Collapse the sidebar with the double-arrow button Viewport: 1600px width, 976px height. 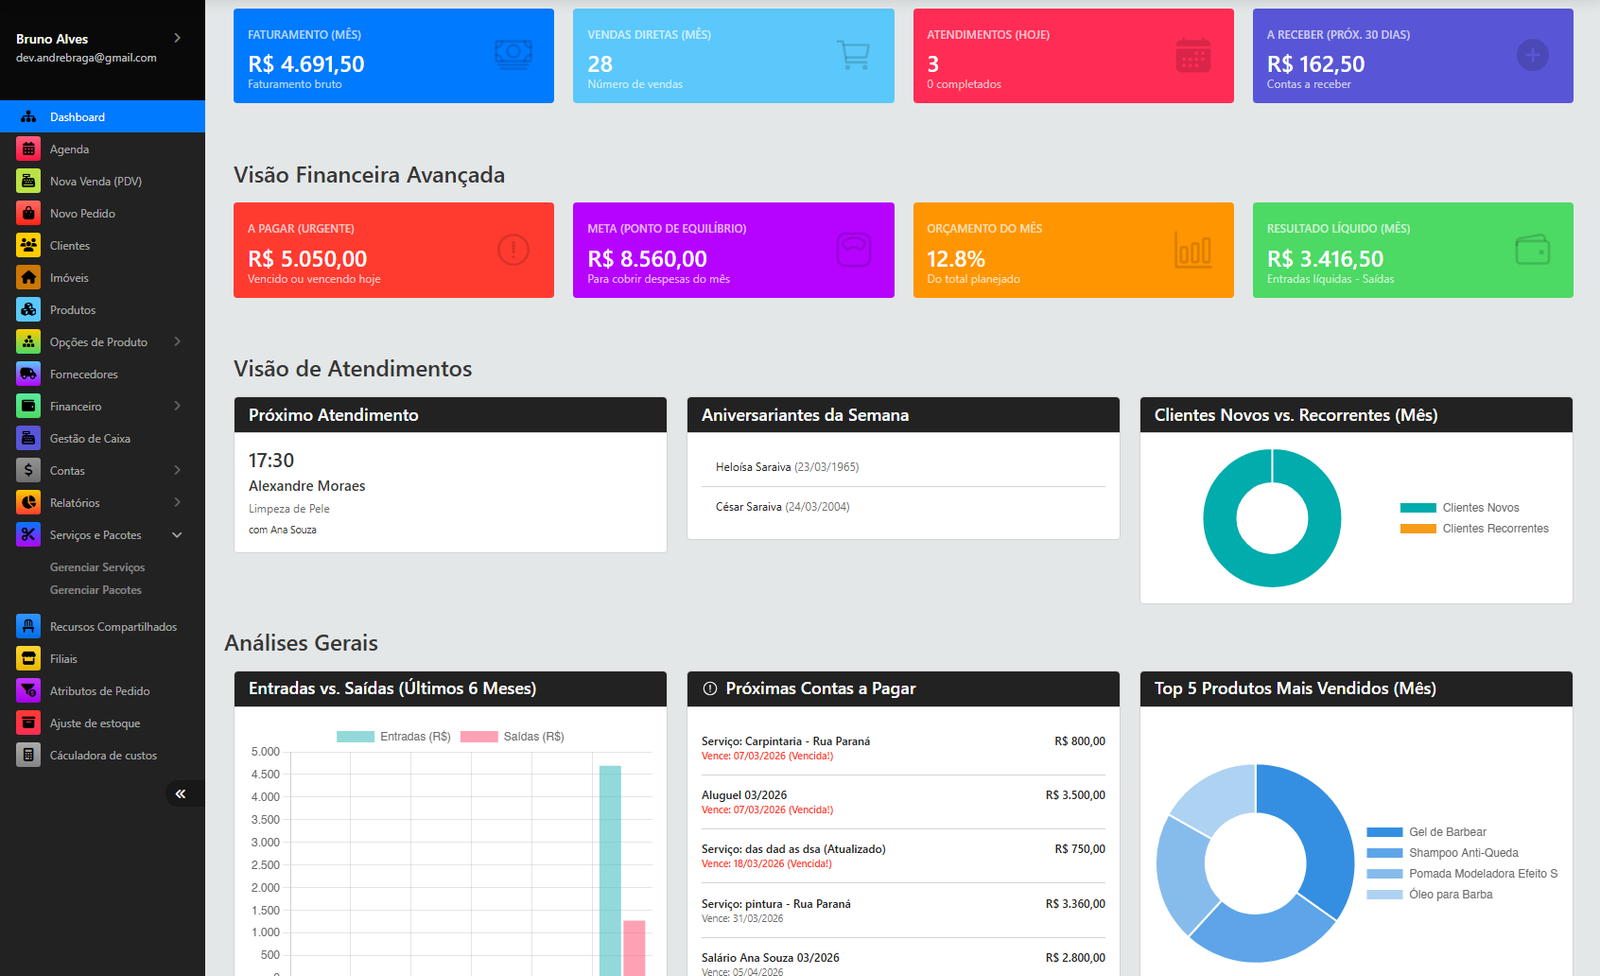(183, 792)
